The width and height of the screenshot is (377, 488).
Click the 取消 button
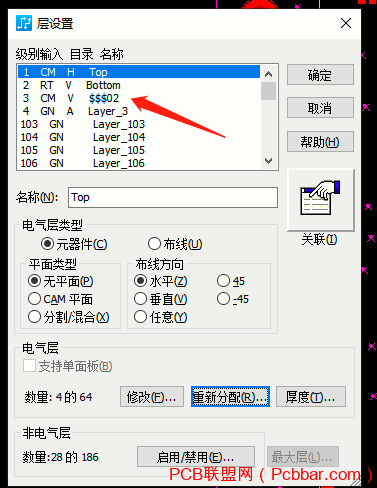tap(320, 108)
